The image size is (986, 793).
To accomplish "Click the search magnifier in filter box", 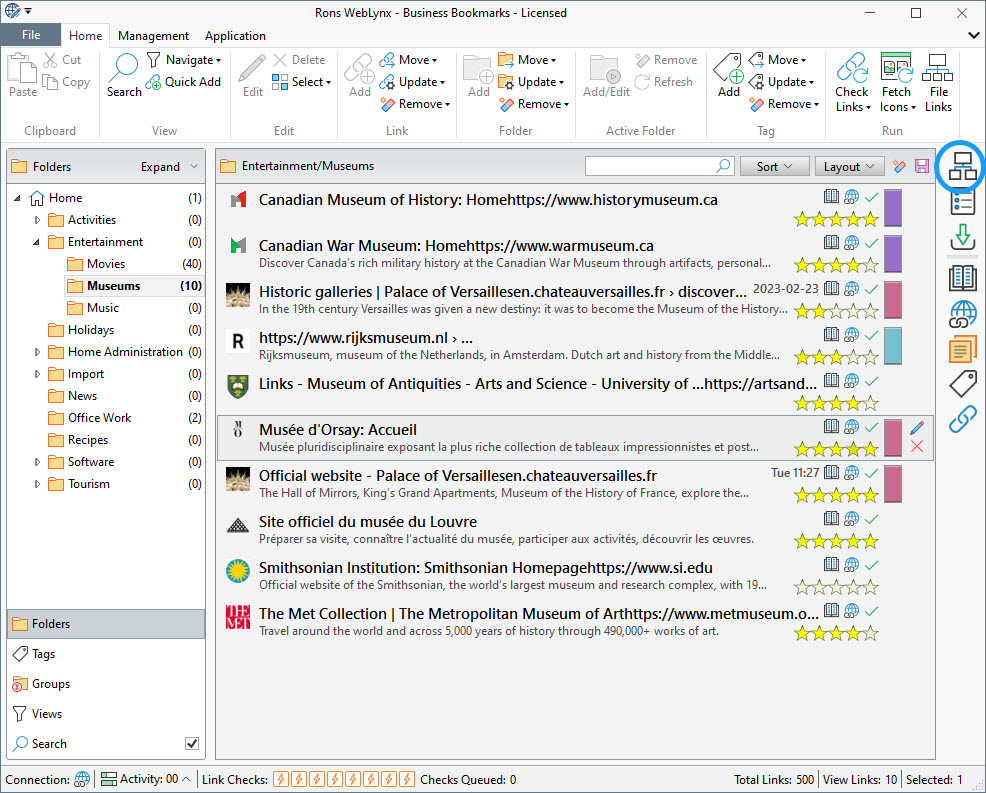I will (x=724, y=166).
